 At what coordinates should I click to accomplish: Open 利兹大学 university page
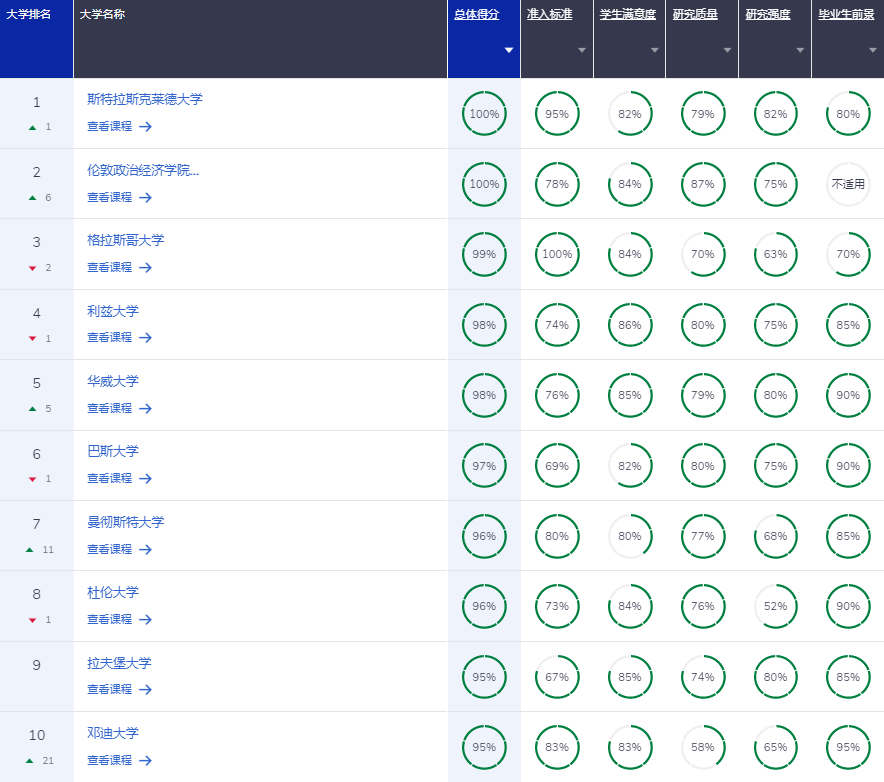(x=113, y=311)
